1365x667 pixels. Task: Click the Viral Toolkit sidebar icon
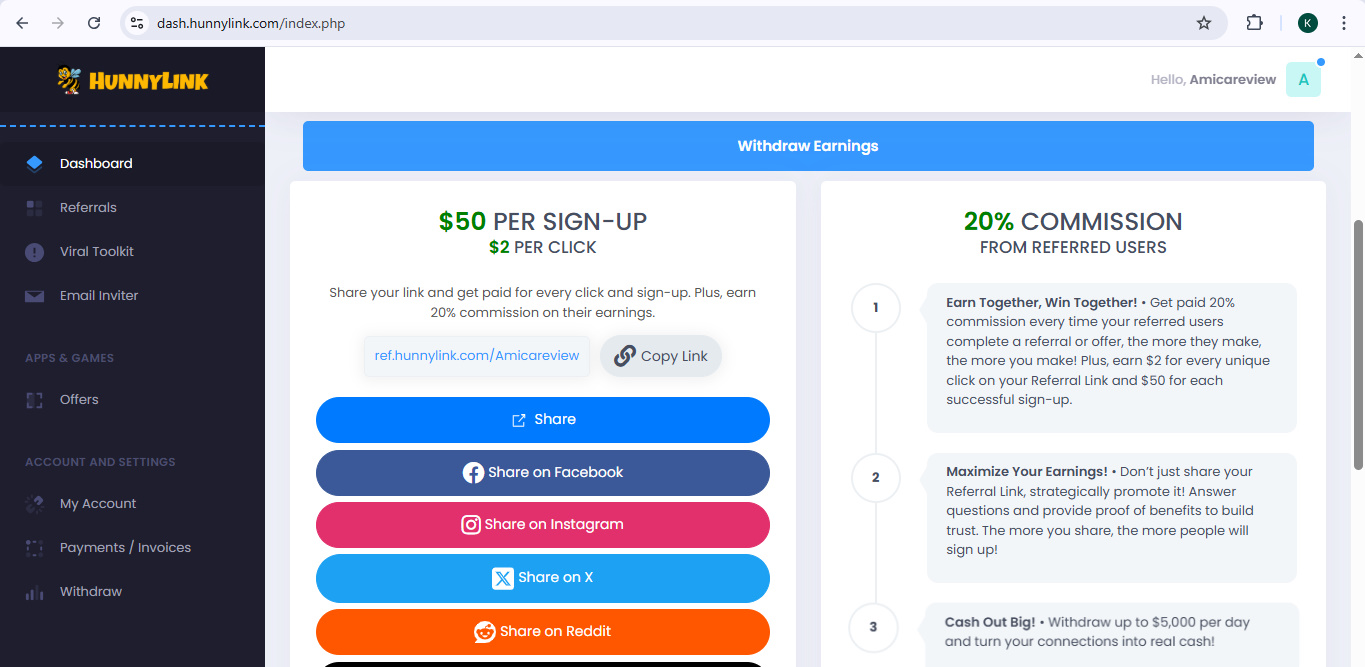point(35,252)
